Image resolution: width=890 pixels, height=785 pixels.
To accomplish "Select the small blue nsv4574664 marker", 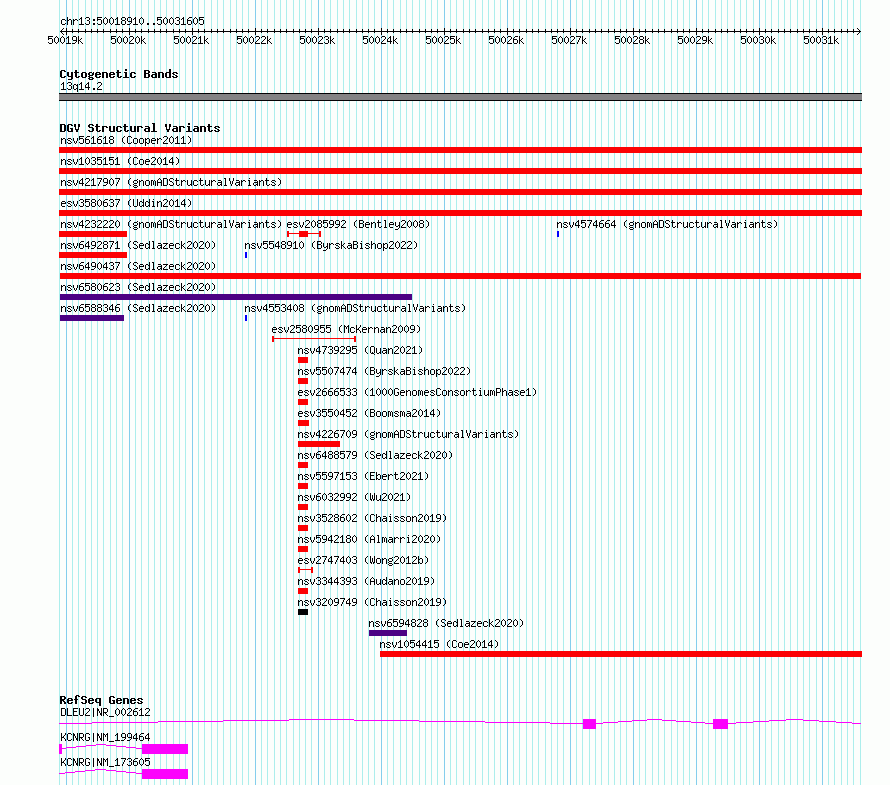I will click(558, 234).
